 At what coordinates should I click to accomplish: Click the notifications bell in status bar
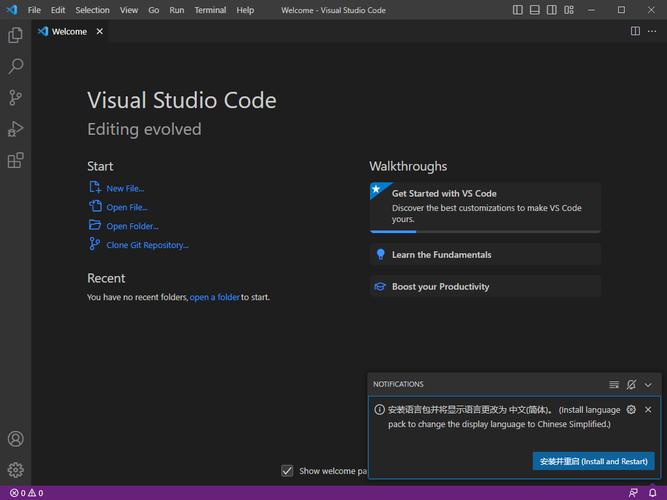coord(652,493)
